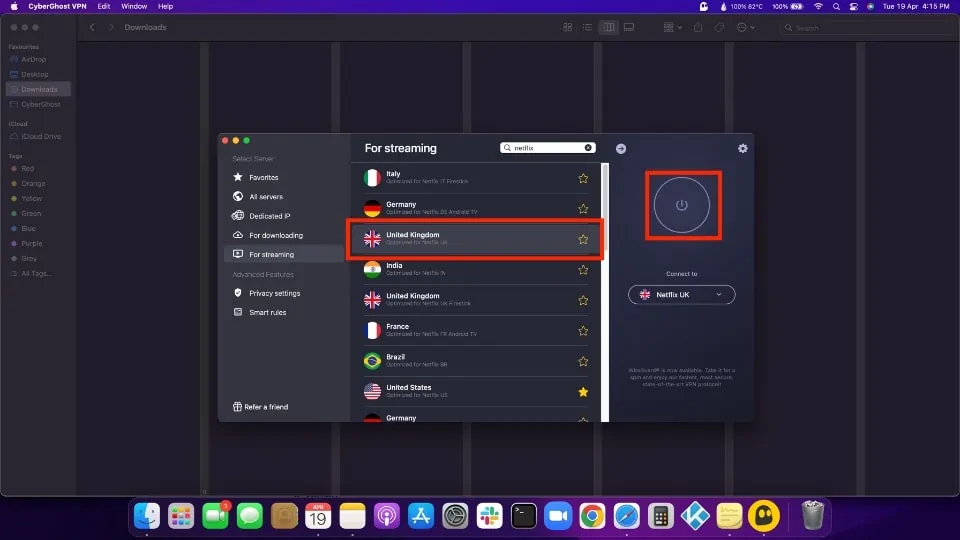The height and width of the screenshot is (540, 960).
Task: Open Terminal from the Dock
Action: pos(523,516)
